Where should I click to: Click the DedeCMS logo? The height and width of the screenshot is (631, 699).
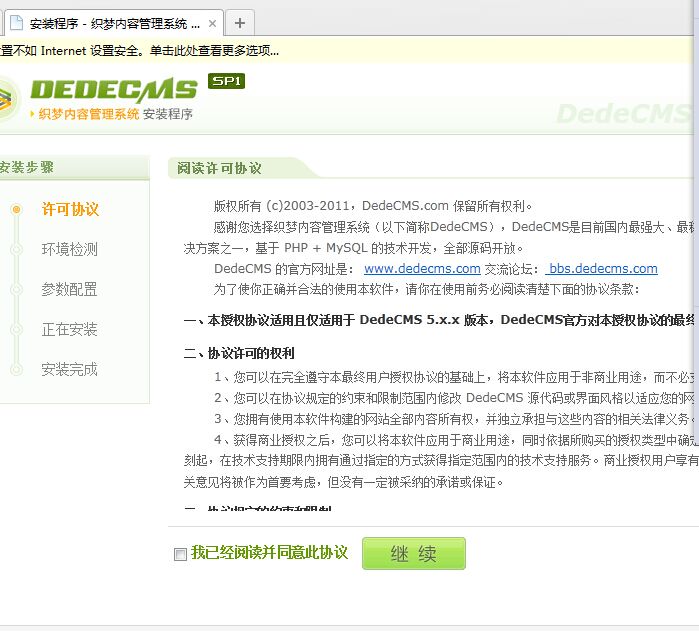(x=100, y=90)
